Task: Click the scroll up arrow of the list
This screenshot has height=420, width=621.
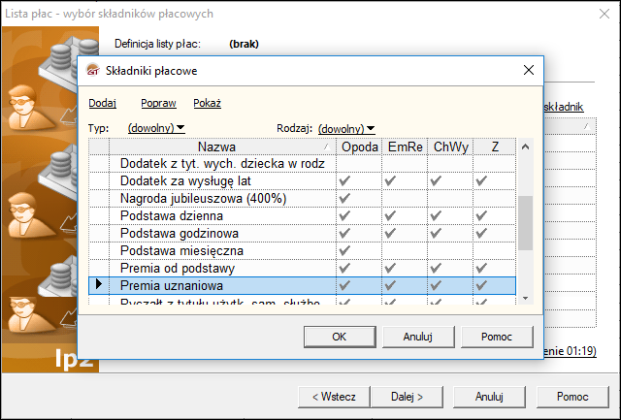Action: tap(525, 147)
